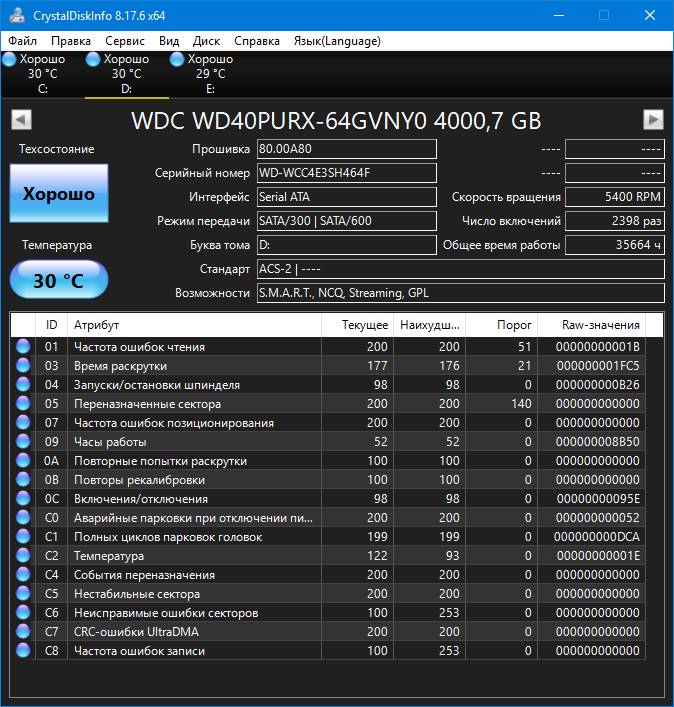Open the Язык(Language) menu

point(336,41)
